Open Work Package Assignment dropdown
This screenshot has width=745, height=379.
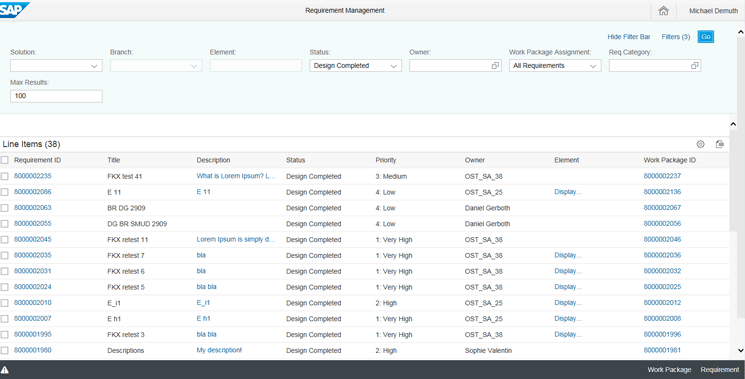[555, 66]
